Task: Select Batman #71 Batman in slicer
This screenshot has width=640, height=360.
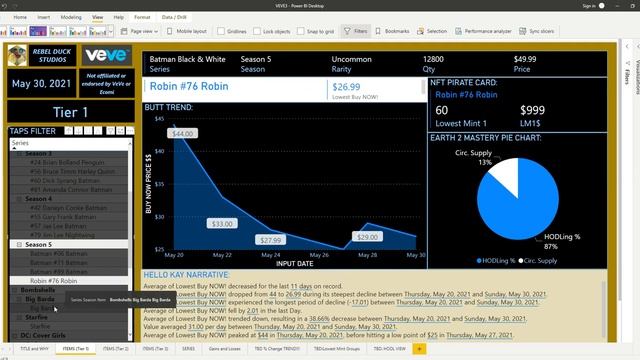Action: tap(58, 262)
